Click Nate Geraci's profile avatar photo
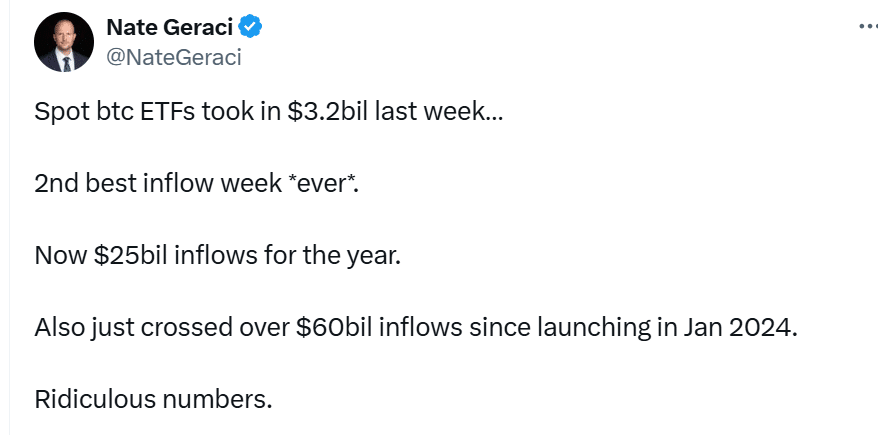The width and height of the screenshot is (878, 435). pos(63,44)
